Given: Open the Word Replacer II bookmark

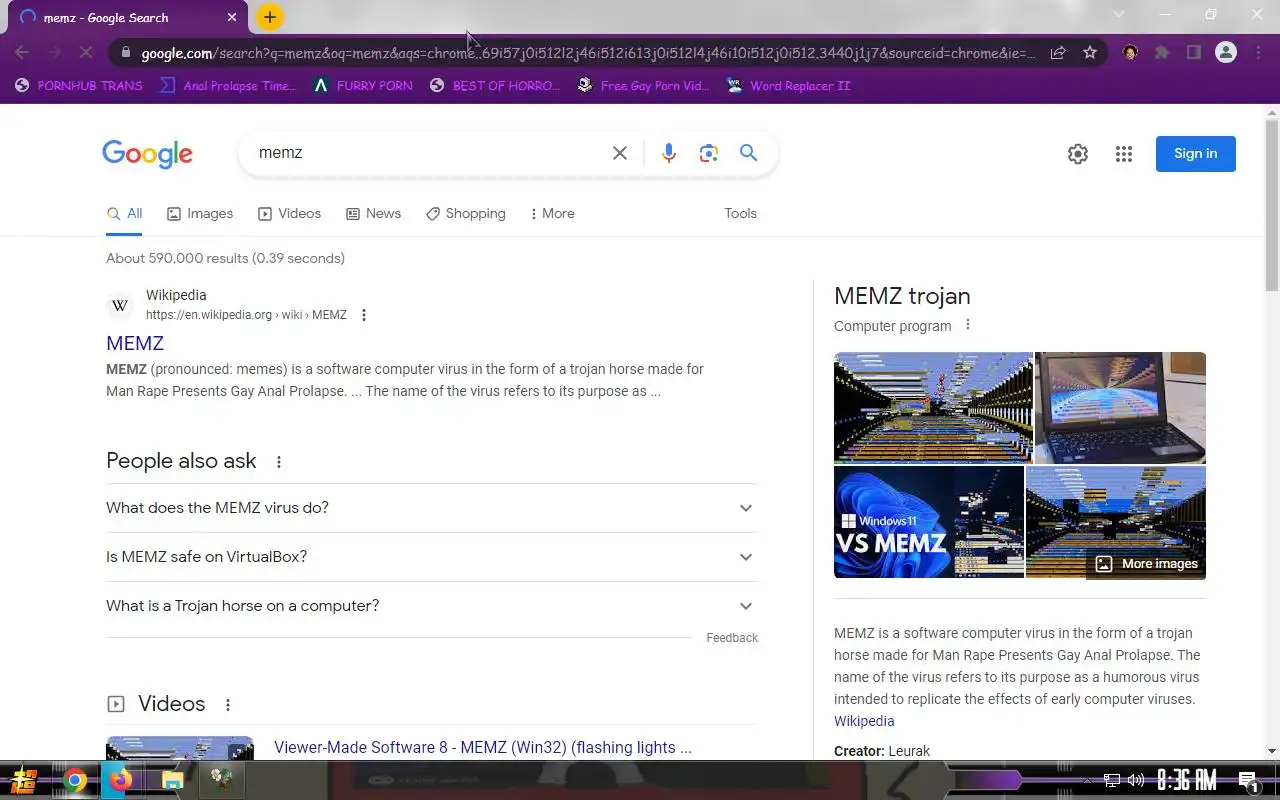Looking at the screenshot, I should click(789, 86).
